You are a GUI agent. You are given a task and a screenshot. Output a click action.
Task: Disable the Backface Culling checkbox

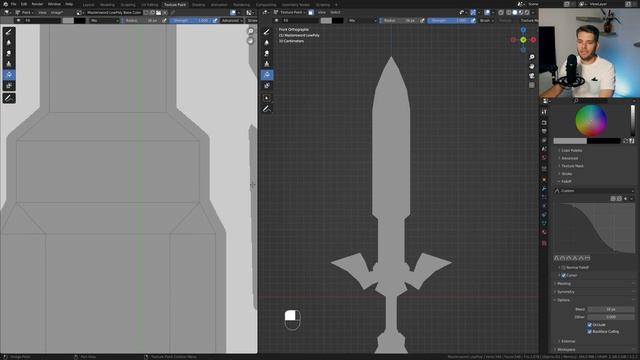tap(589, 331)
